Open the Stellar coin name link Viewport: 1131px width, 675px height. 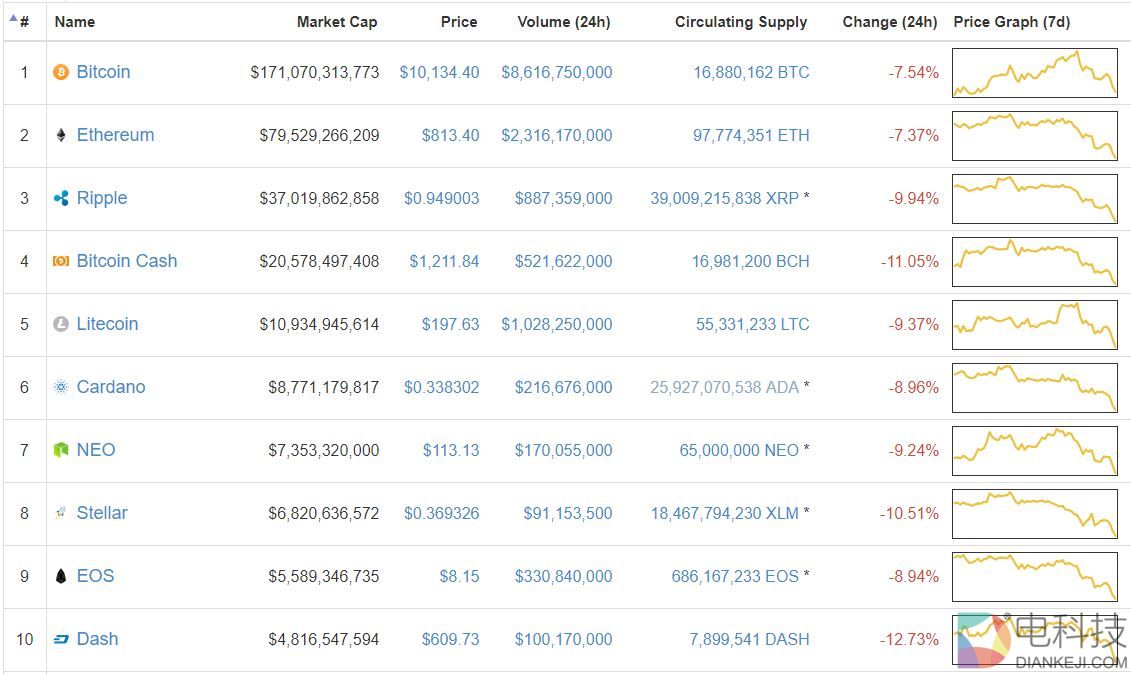[x=102, y=513]
